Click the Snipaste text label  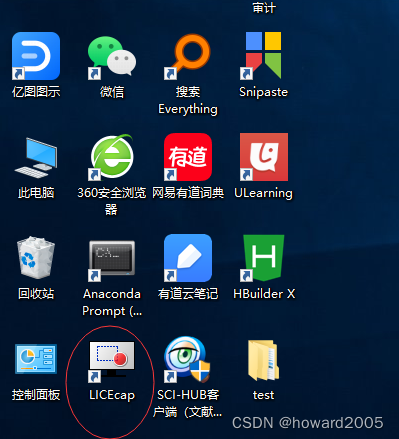[x=264, y=92]
